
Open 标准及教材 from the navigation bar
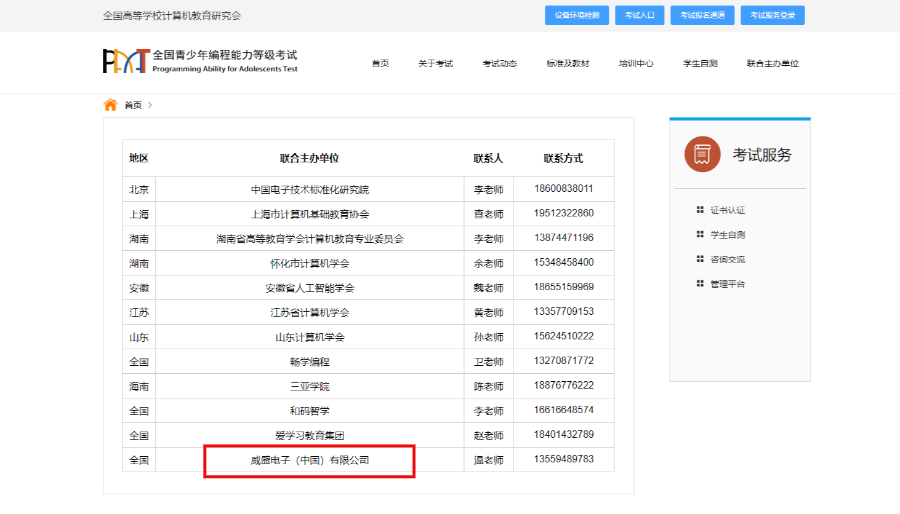[x=567, y=63]
